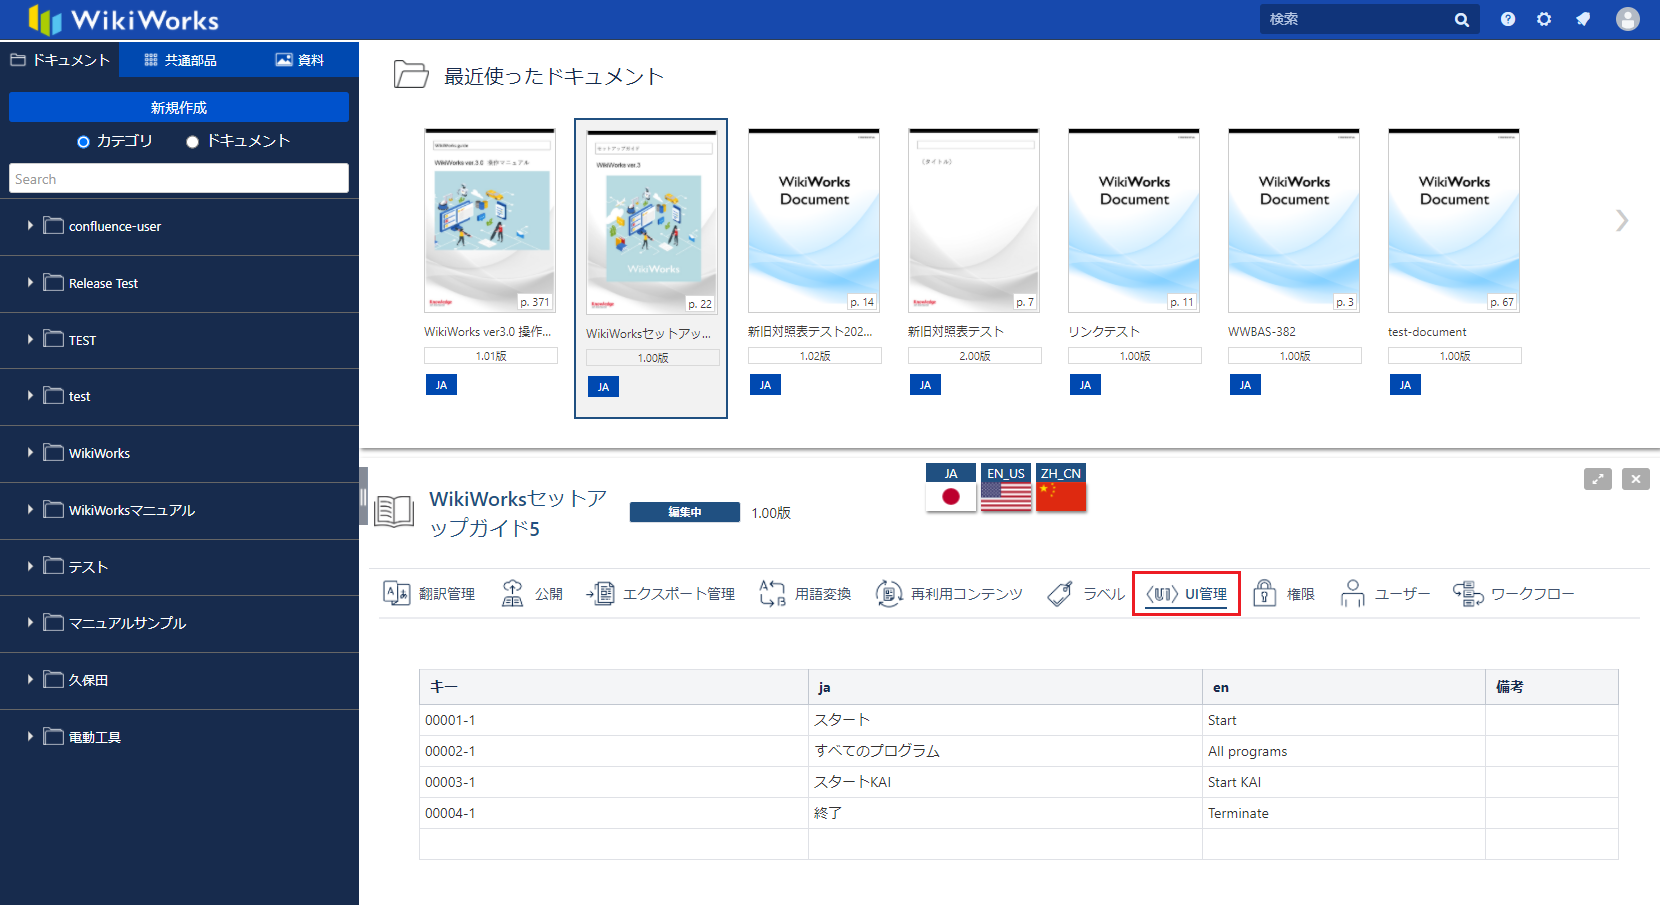Expand the TEST uppercase folder
The width and height of the screenshot is (1660, 905).
point(30,340)
